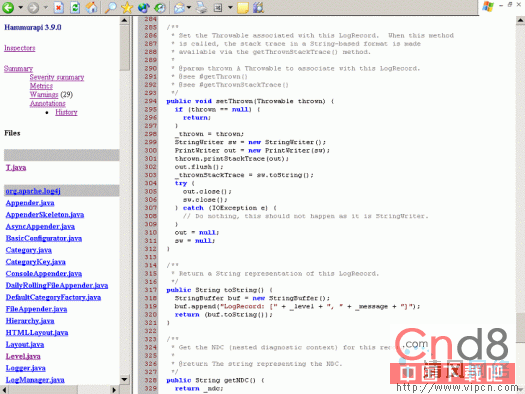Open the Search magnifier icon
Image resolution: width=525 pixels, height=394 pixels.
pyautogui.click(x=110, y=7)
